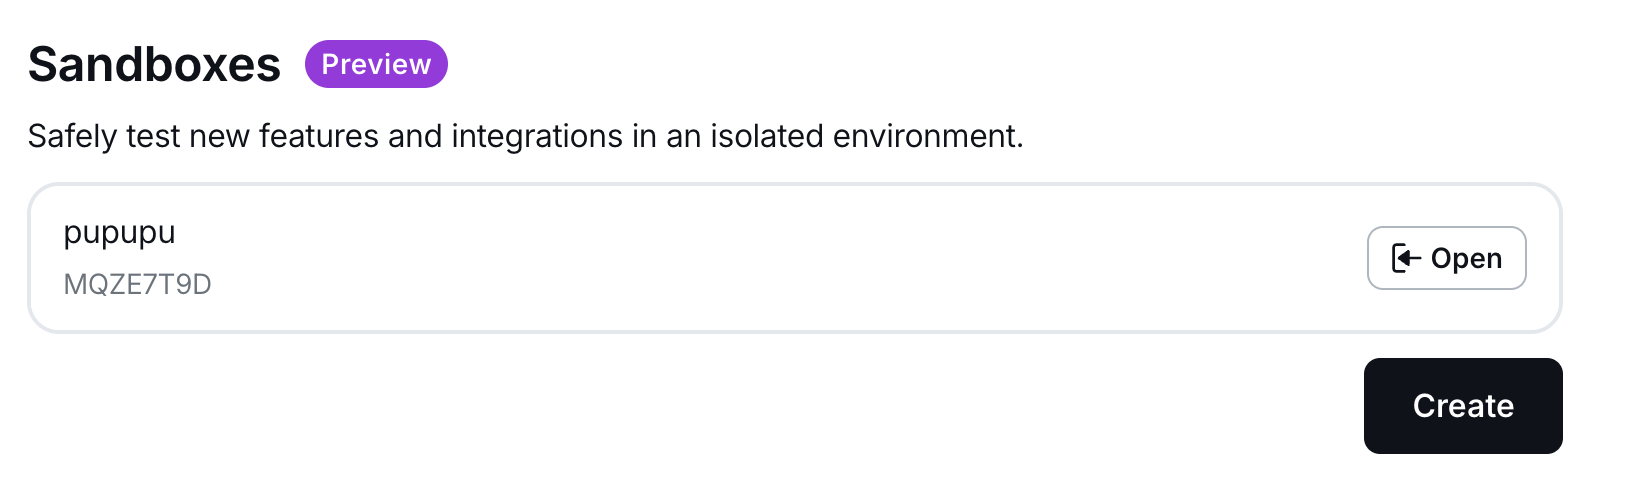Click the word 'integrations' in the subtitle

coord(537,136)
